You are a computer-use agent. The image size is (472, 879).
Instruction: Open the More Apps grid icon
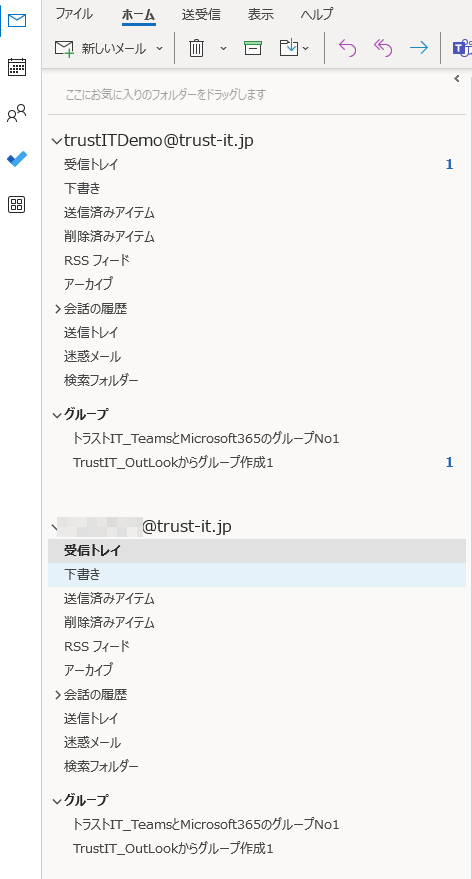[x=16, y=205]
